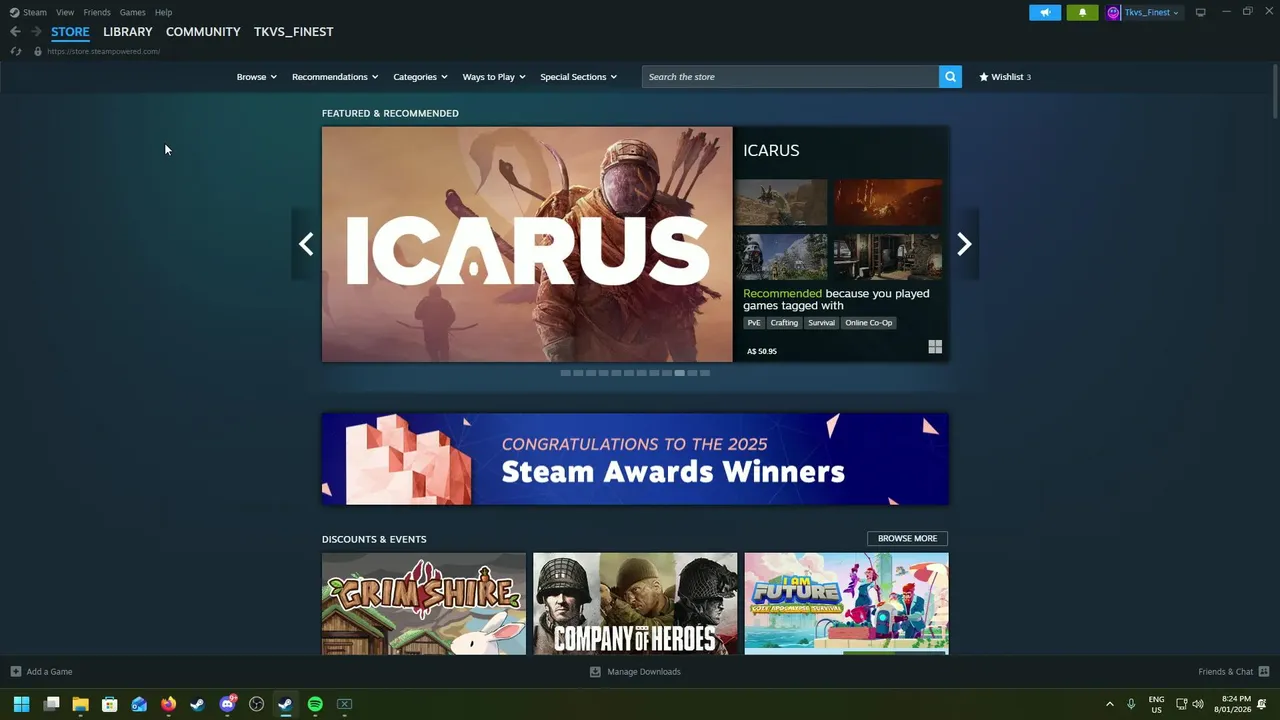Launch Firefox from the taskbar
This screenshot has width=1280, height=720.
(x=168, y=704)
